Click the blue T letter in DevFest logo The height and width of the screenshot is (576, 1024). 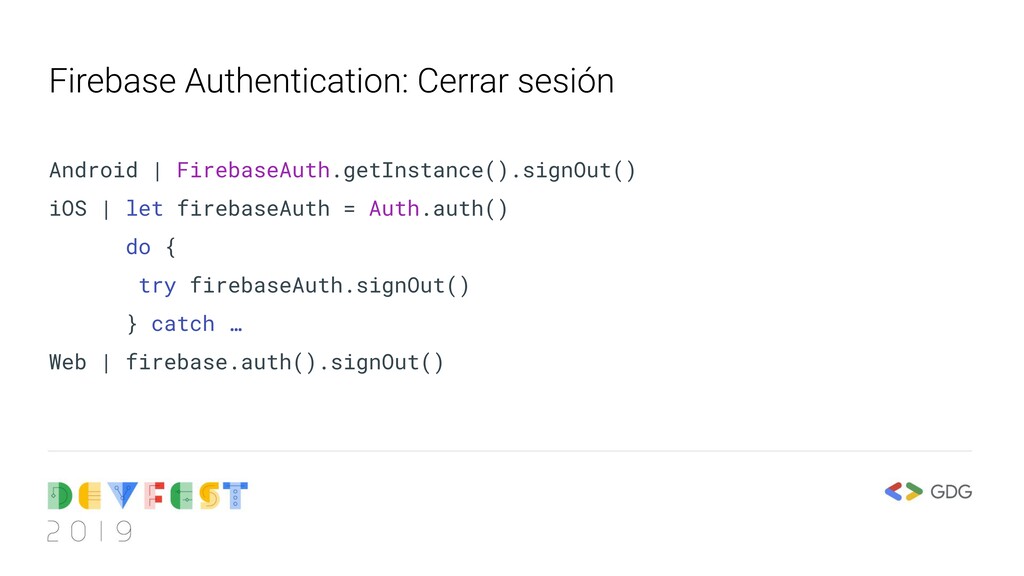tap(236, 496)
